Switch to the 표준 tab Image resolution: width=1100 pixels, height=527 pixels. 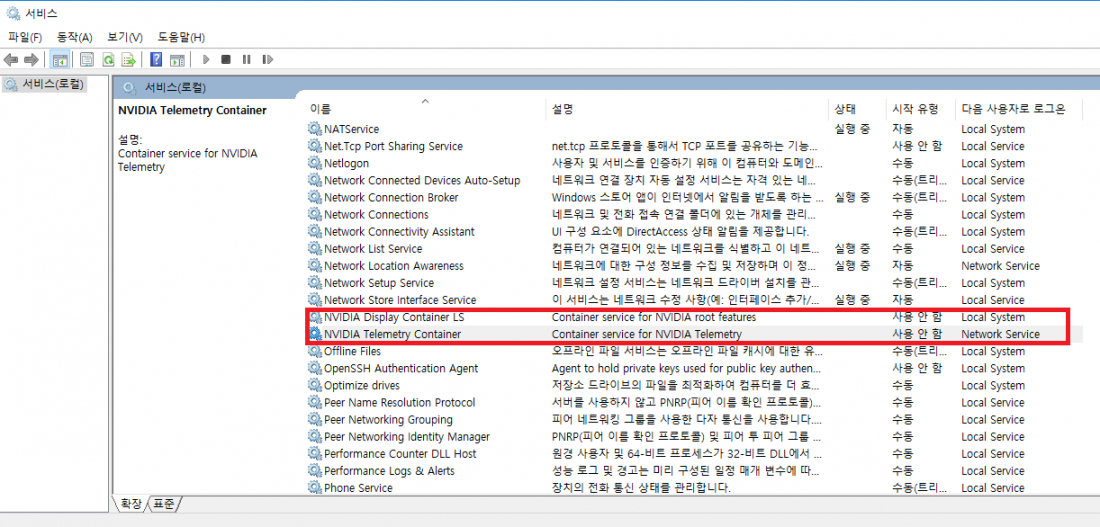click(x=165, y=503)
